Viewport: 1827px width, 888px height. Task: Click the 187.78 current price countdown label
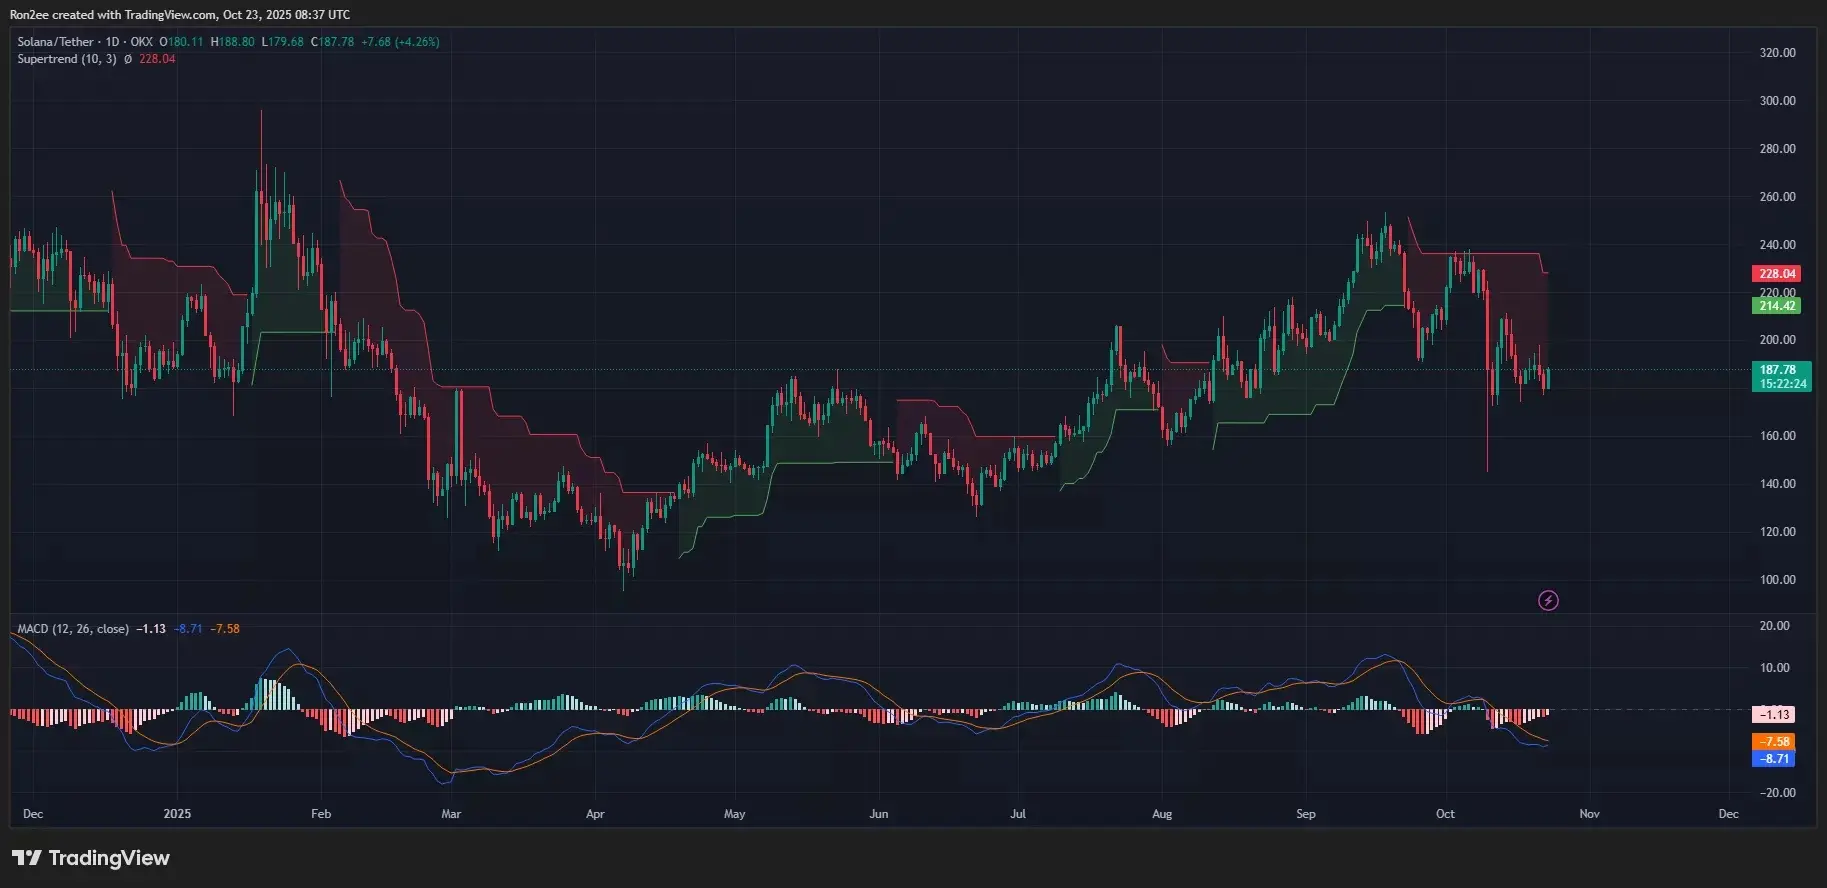click(1783, 377)
